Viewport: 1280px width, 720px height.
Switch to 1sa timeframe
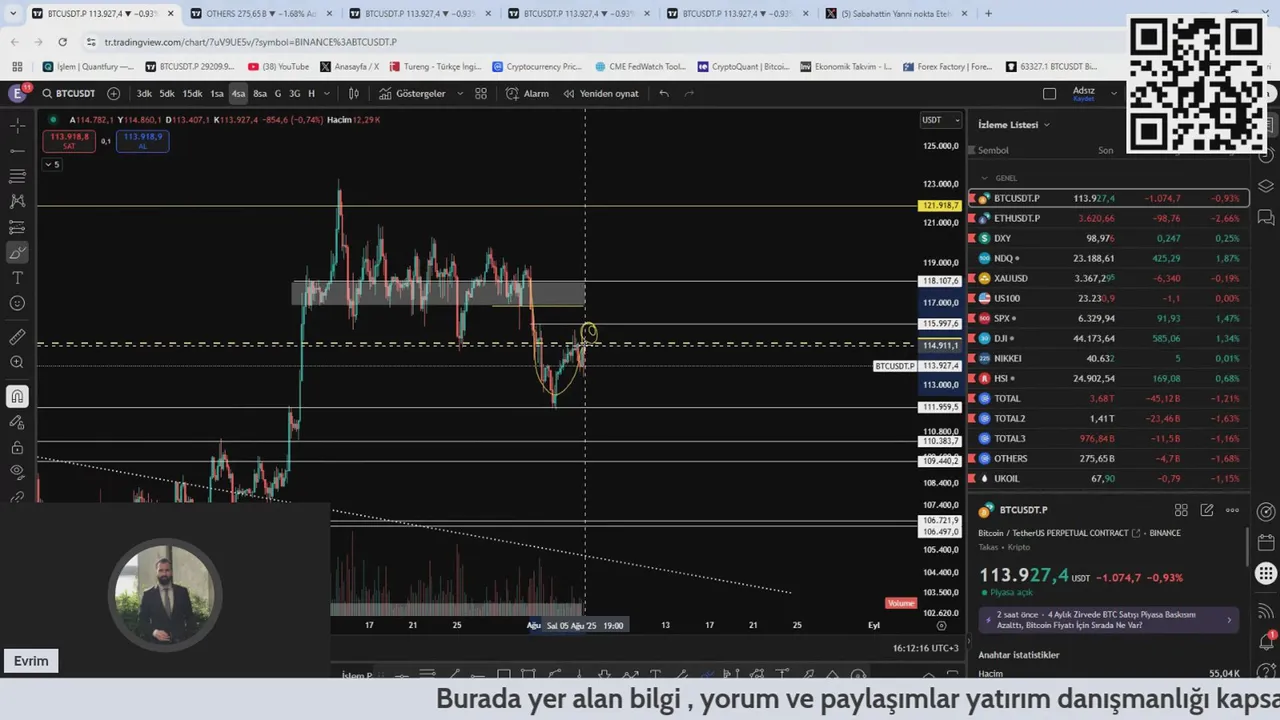(x=217, y=93)
